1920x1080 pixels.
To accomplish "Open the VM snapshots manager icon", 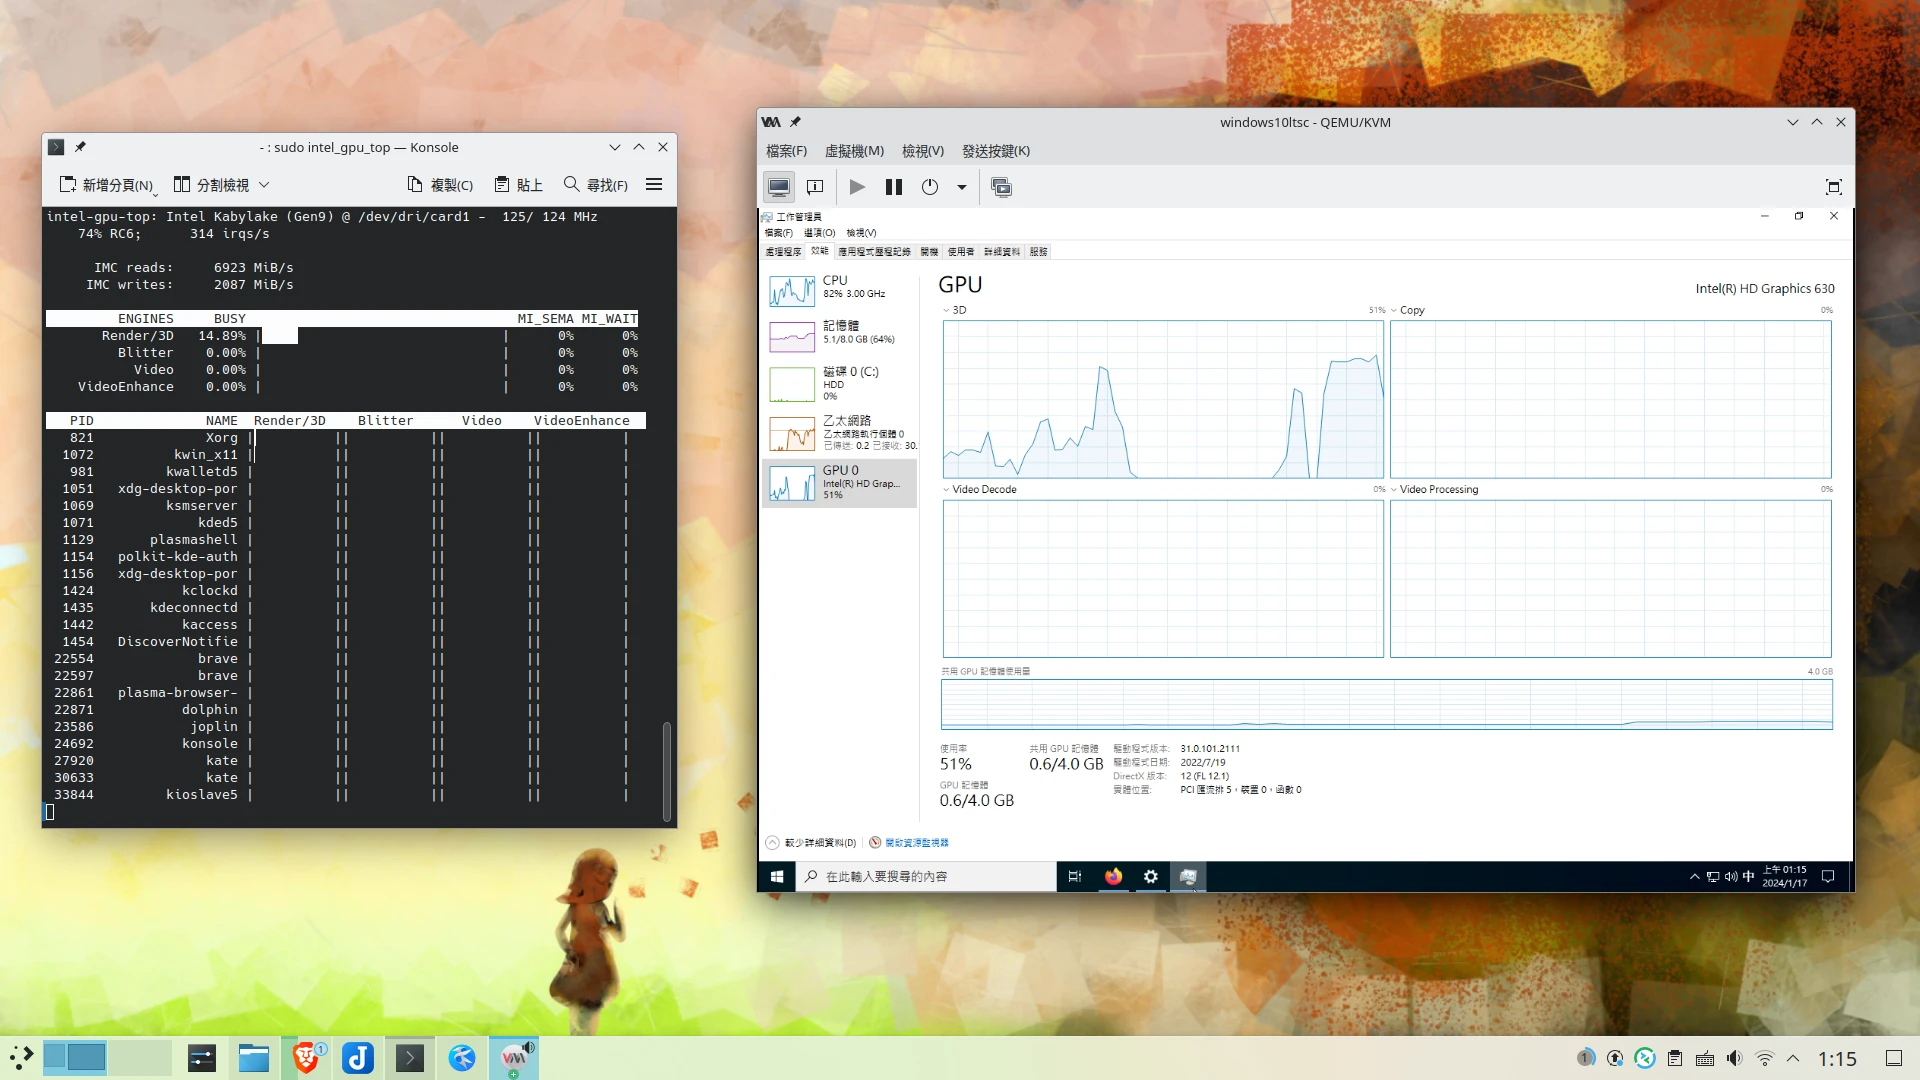I will coord(1001,187).
